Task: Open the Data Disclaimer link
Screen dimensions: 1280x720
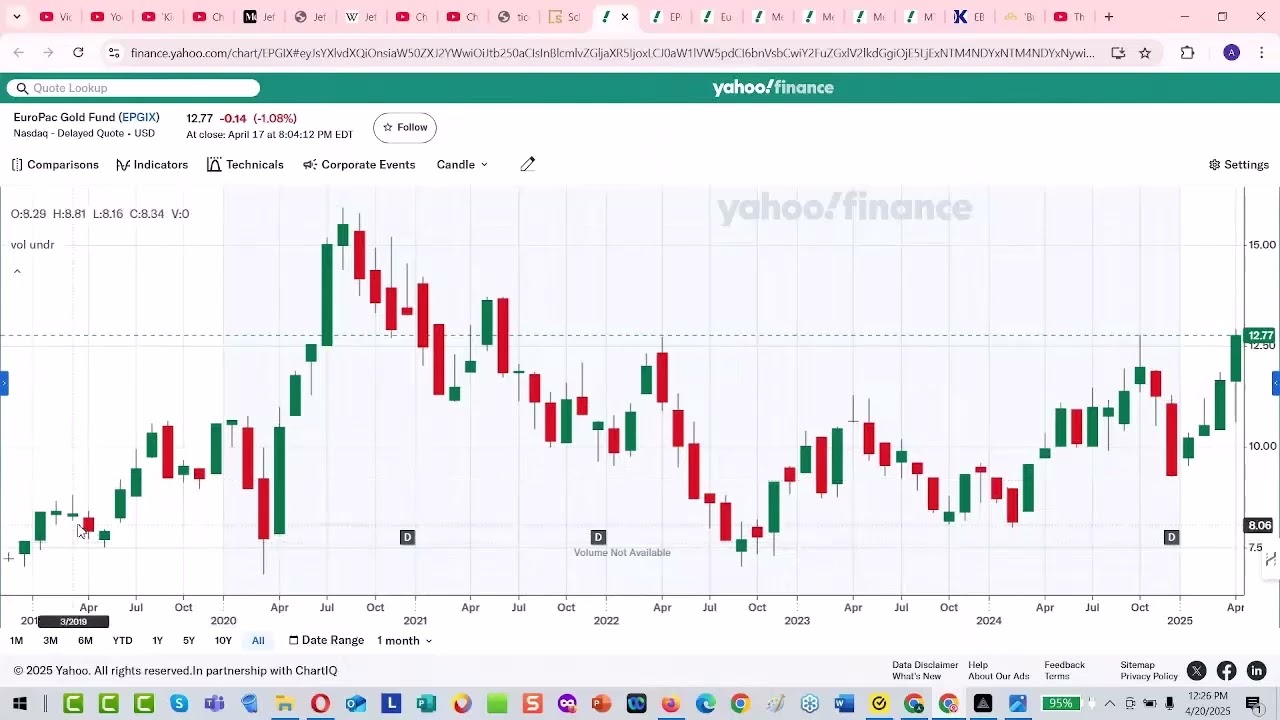Action: [x=925, y=665]
